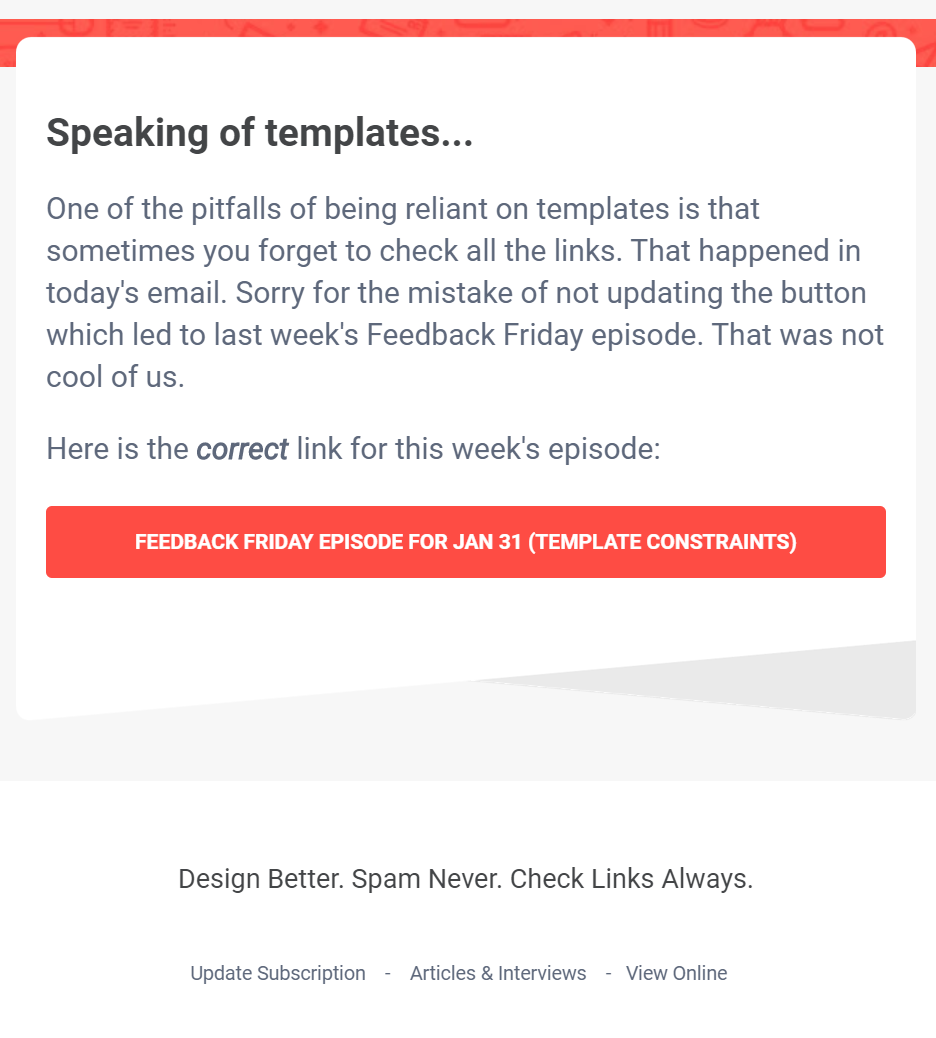Open the View Online link
Viewport: 936px width, 1038px height.
(676, 973)
